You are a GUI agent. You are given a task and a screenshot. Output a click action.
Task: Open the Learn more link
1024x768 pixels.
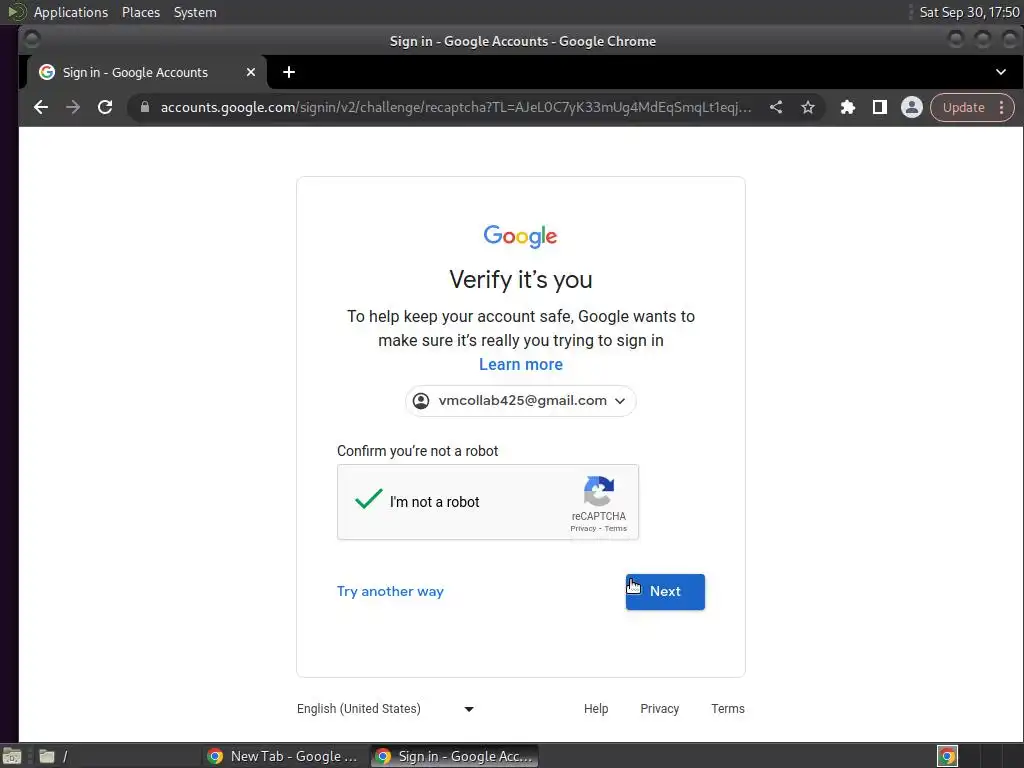[520, 364]
